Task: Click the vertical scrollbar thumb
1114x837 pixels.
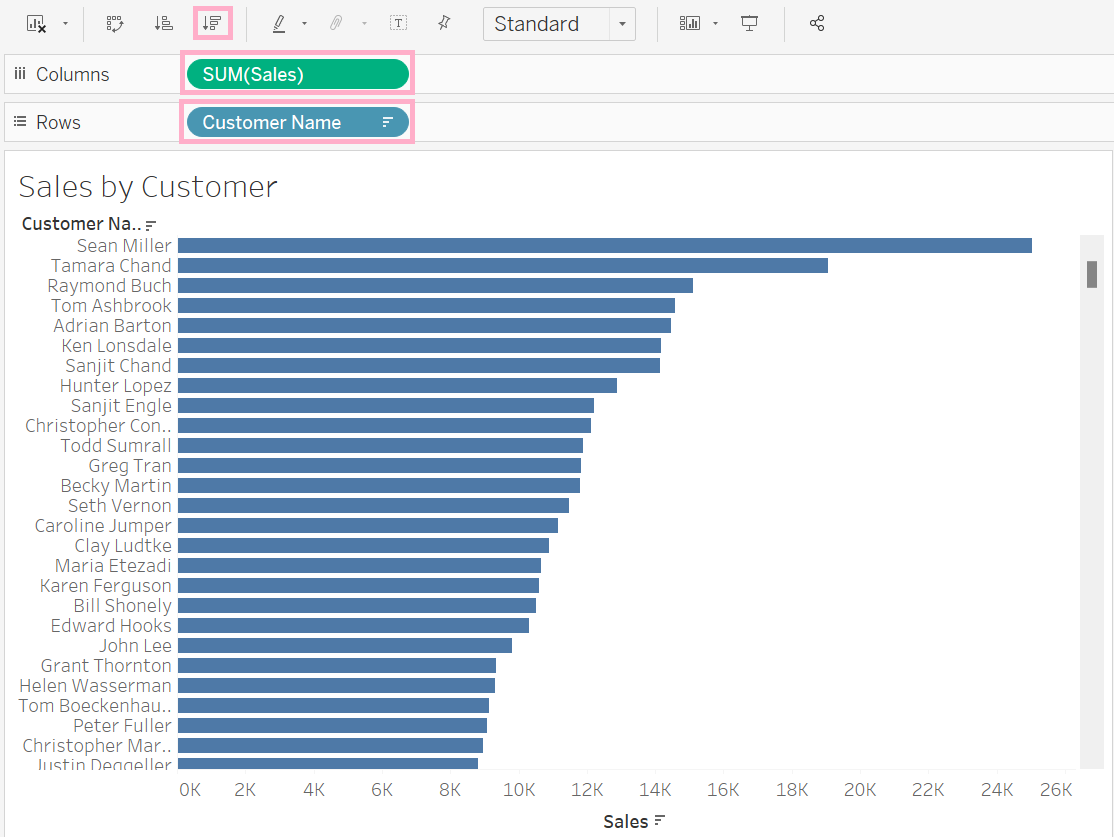Action: (x=1092, y=274)
